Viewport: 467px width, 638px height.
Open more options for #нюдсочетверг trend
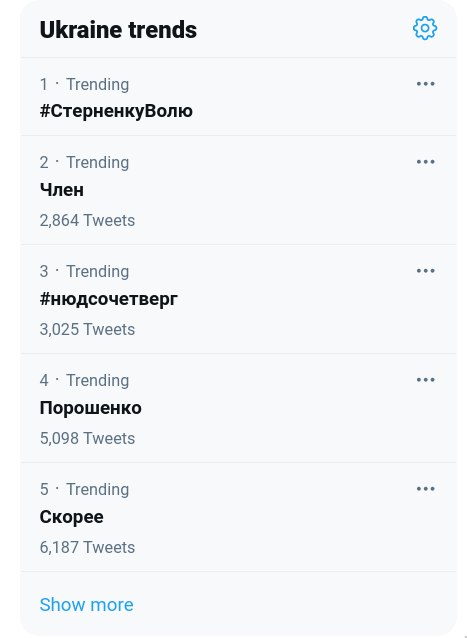[x=426, y=271]
